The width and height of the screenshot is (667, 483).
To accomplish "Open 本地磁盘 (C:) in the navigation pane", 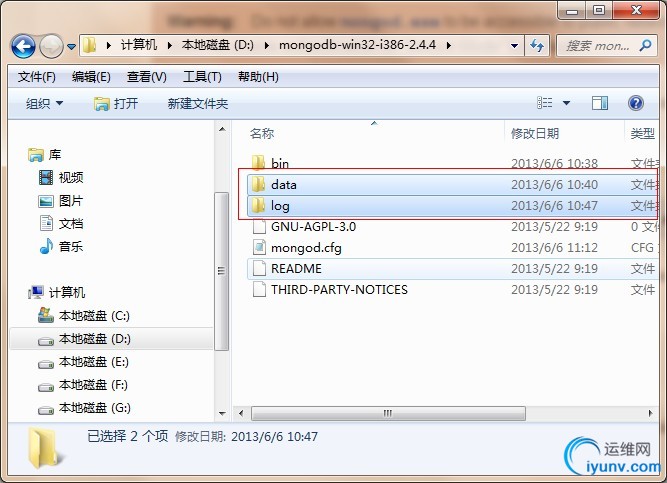I will tap(84, 316).
